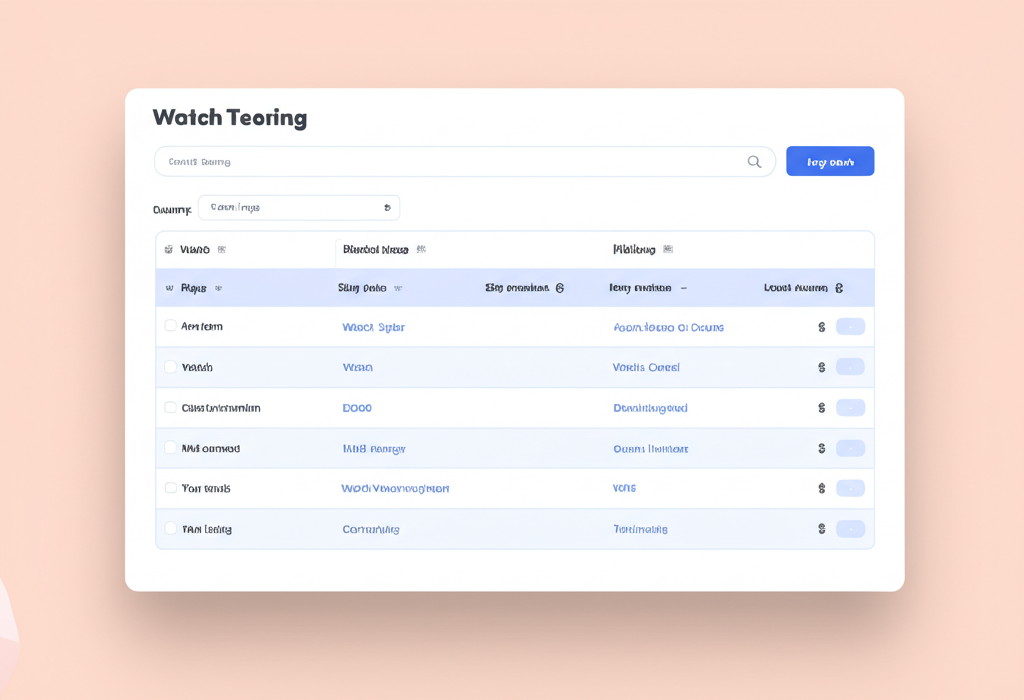The image size is (1024, 700).
Task: Click the small icon left of first column header
Action: point(169,288)
